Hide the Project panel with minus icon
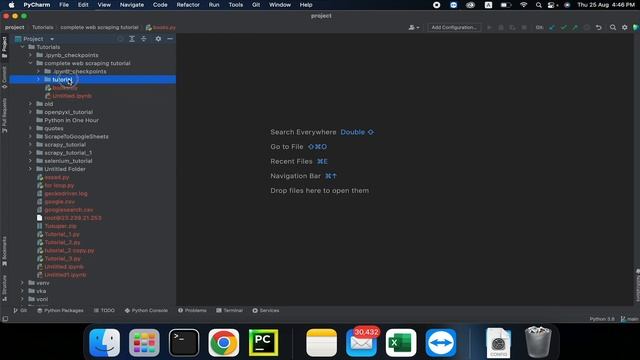640x360 pixels. 170,39
